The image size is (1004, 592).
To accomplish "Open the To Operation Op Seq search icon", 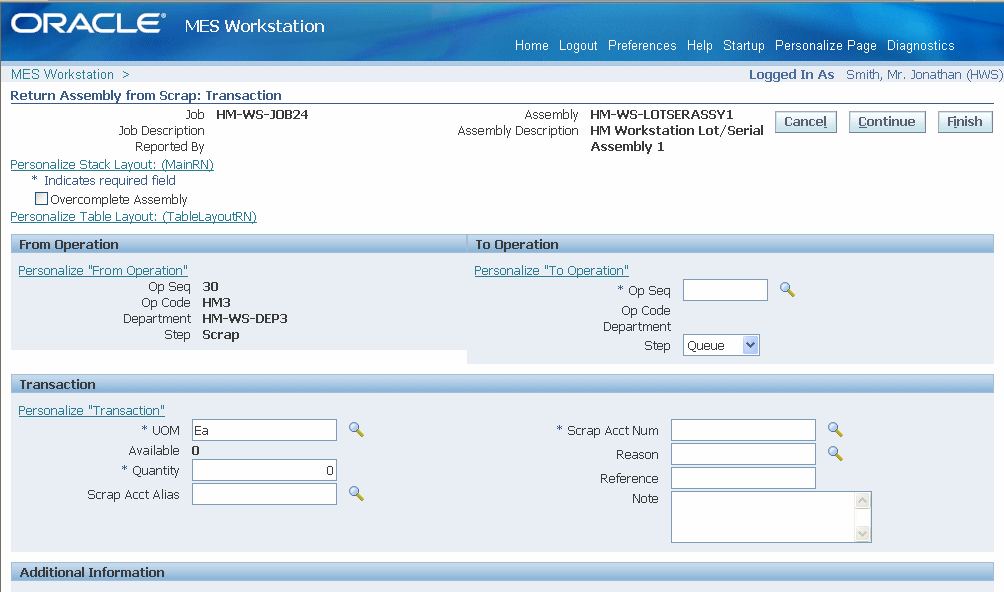I will point(788,290).
